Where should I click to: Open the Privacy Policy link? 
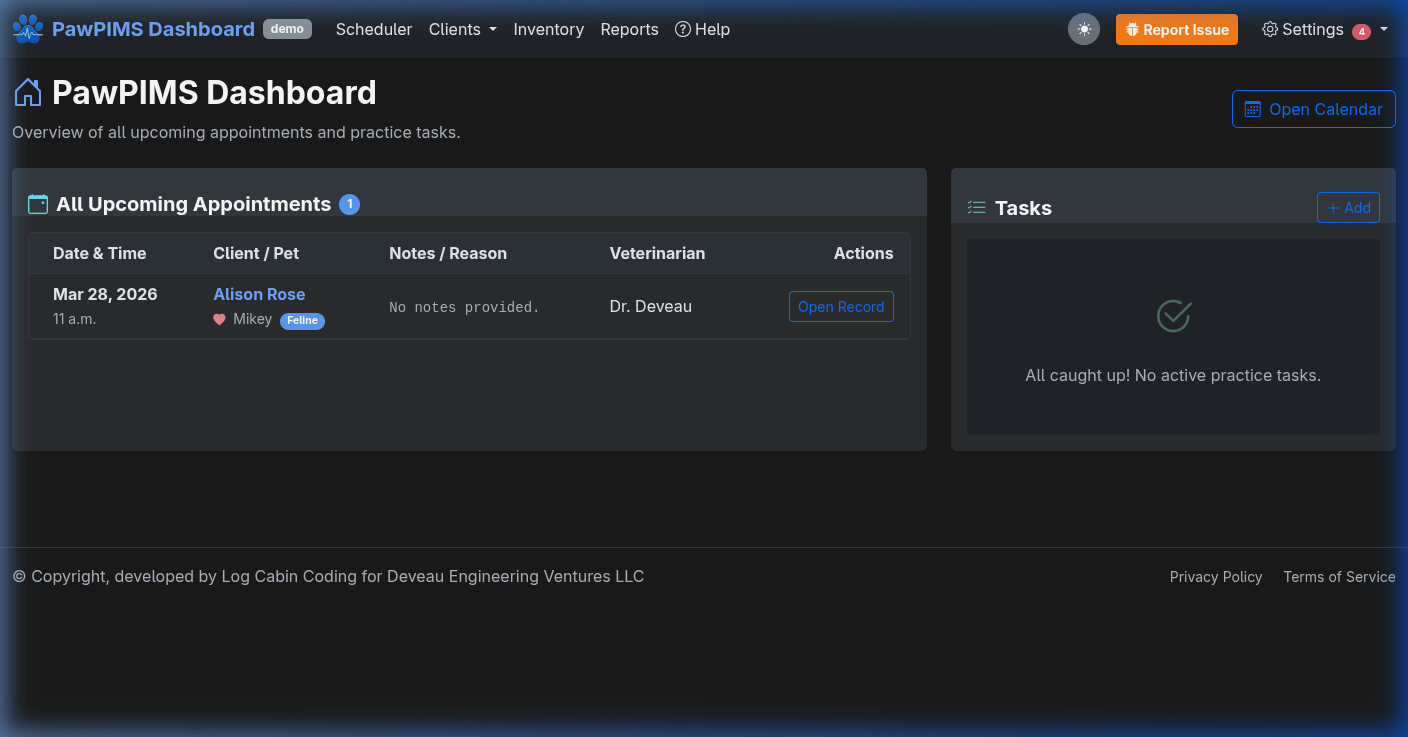[1216, 577]
